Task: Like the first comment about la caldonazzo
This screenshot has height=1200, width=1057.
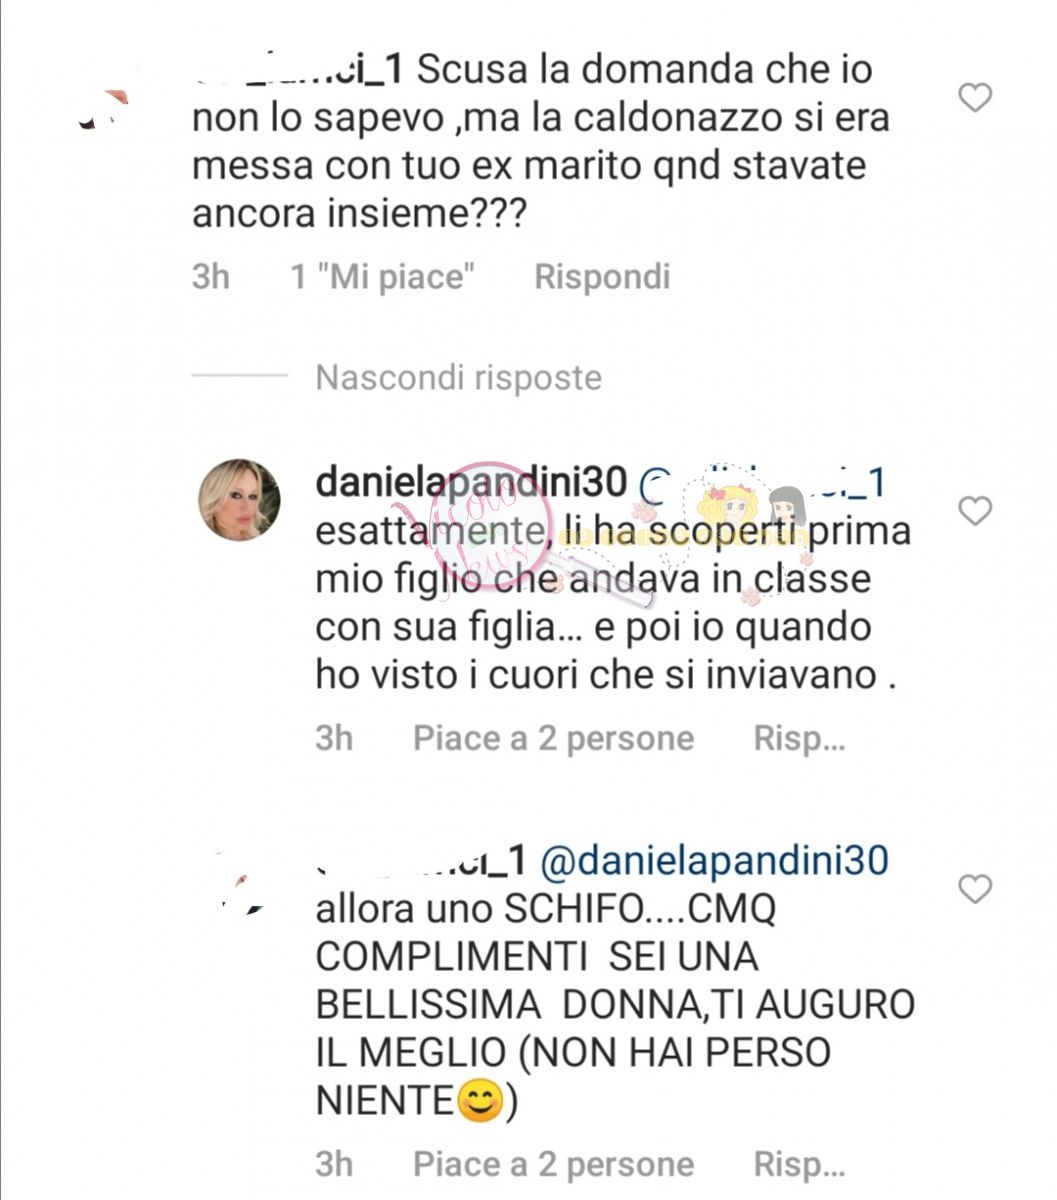Action: tap(975, 98)
